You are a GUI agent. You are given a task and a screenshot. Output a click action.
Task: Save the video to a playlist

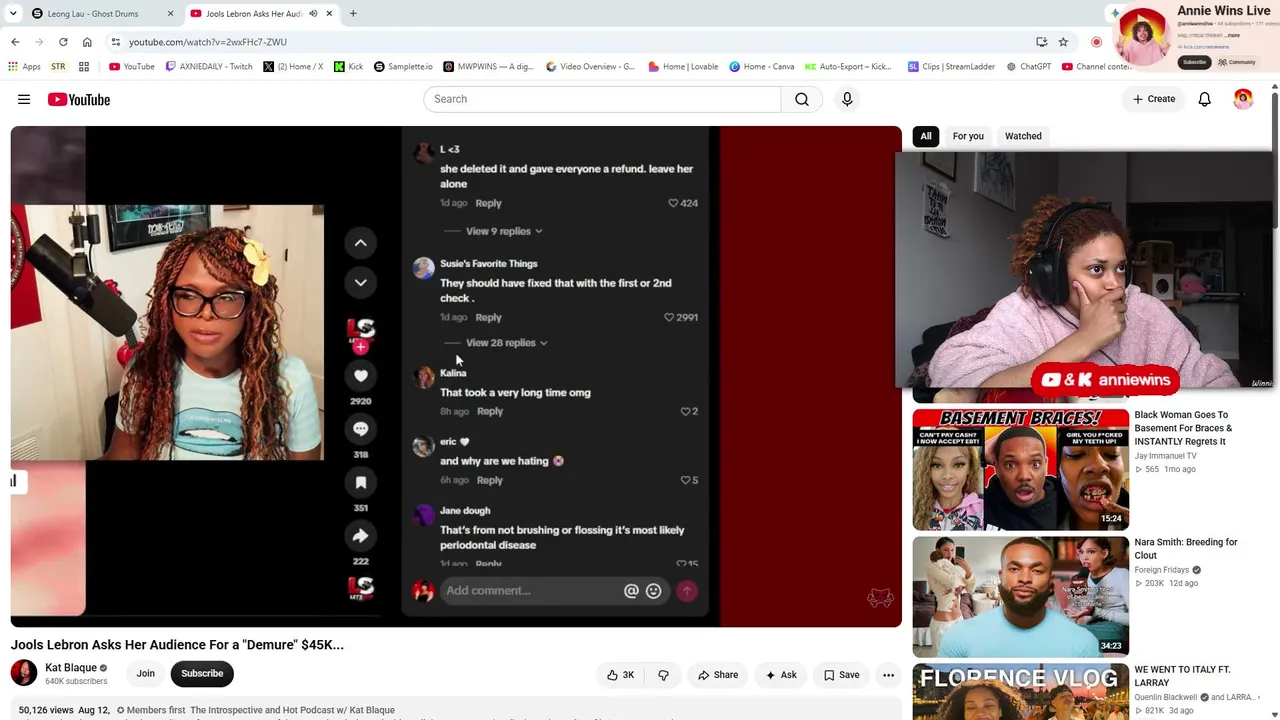tap(841, 675)
